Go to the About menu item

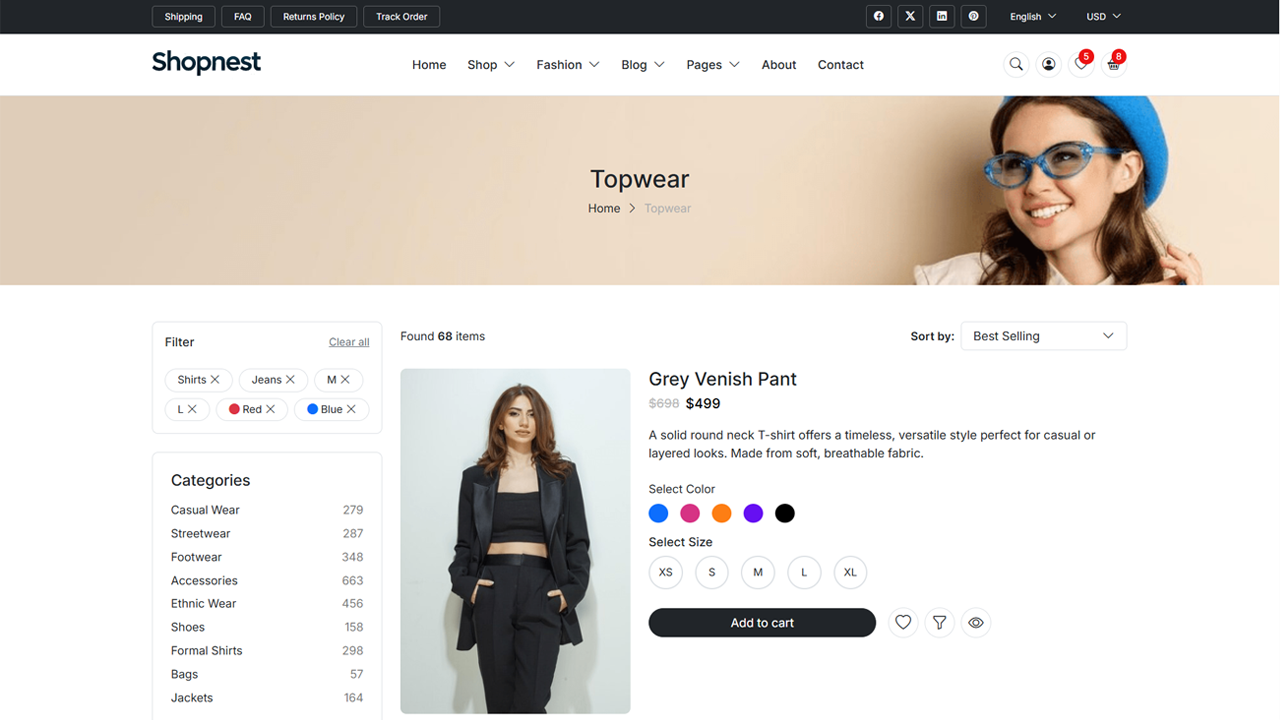click(779, 64)
